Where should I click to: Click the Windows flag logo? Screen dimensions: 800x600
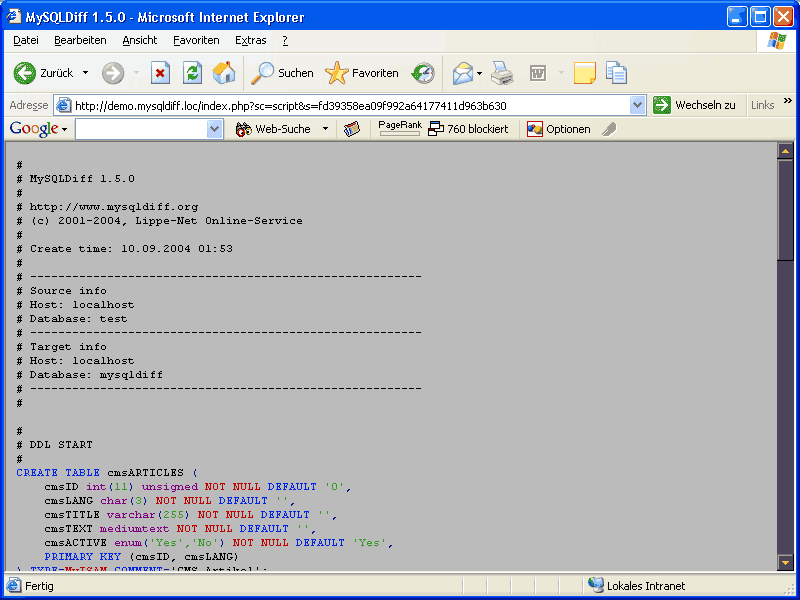777,41
